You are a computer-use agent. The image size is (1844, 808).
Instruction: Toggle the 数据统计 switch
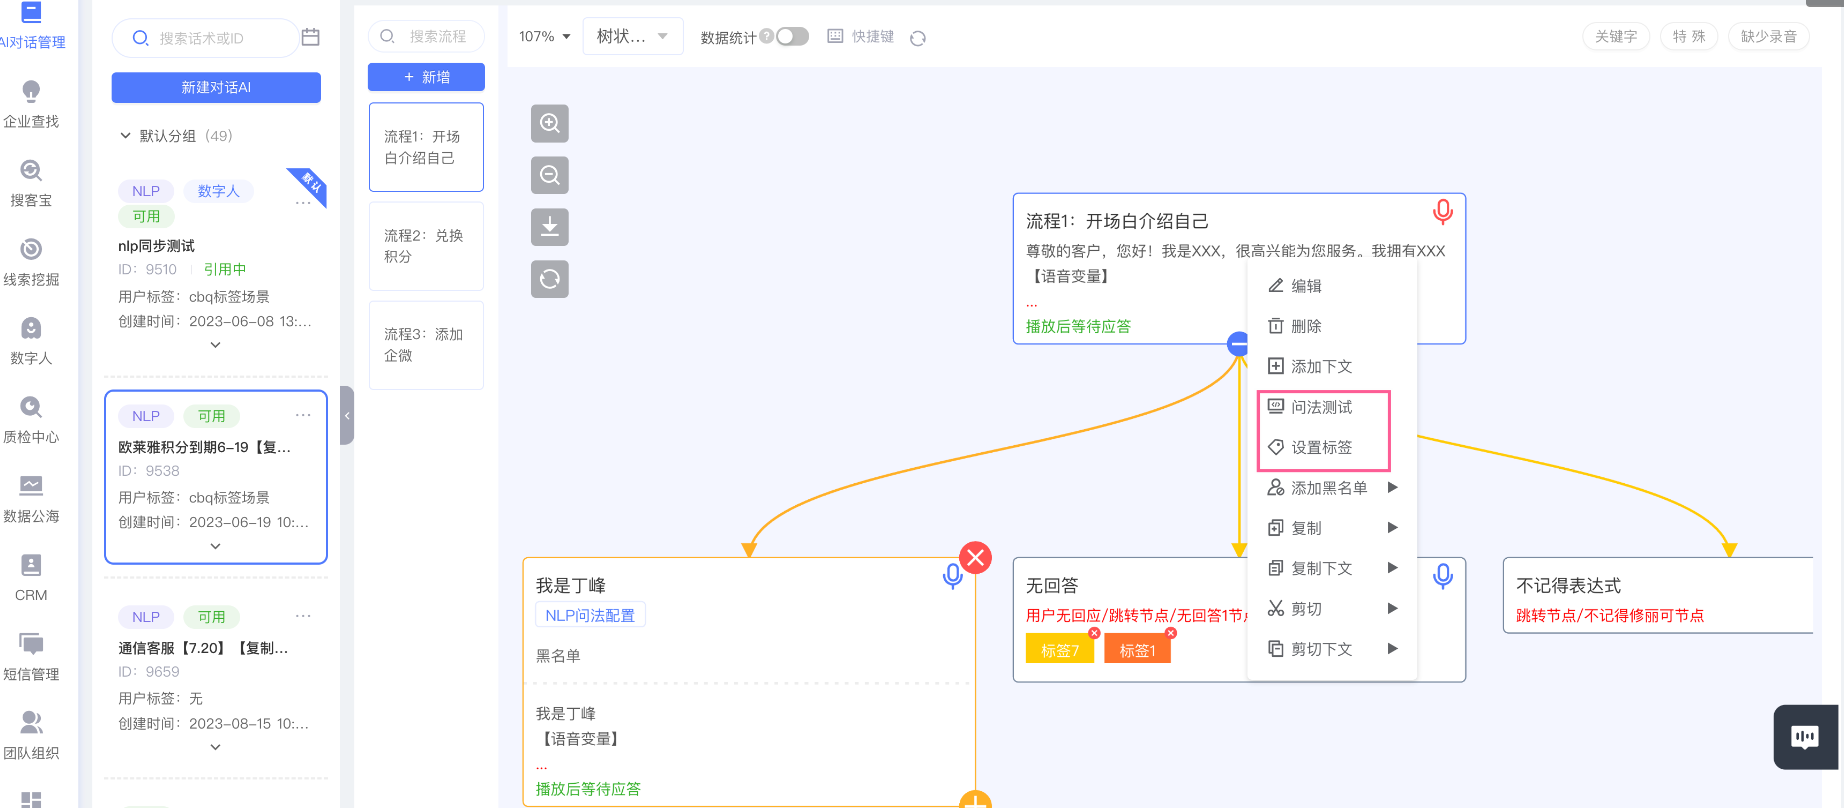(x=792, y=37)
